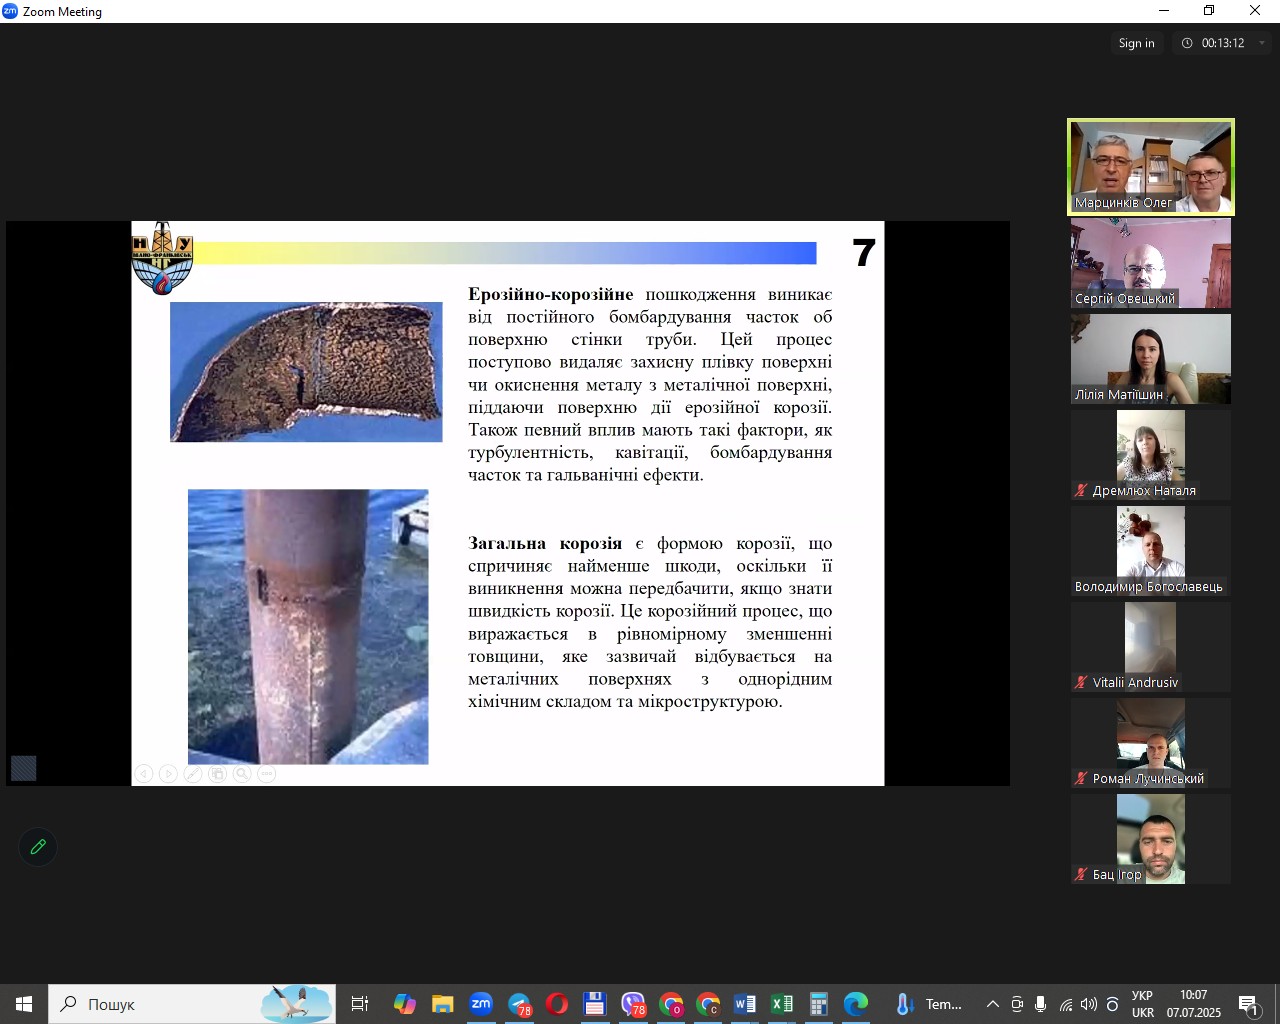Select Дремлюх Наталя video thumbnail
Viewport: 1280px width, 1024px height.
point(1151,455)
